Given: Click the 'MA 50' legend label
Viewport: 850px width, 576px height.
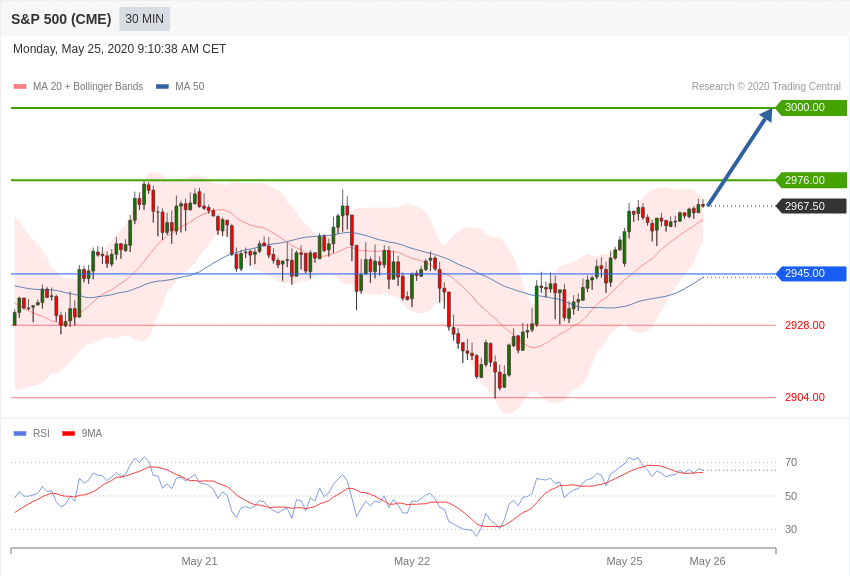Looking at the screenshot, I should coord(190,86).
